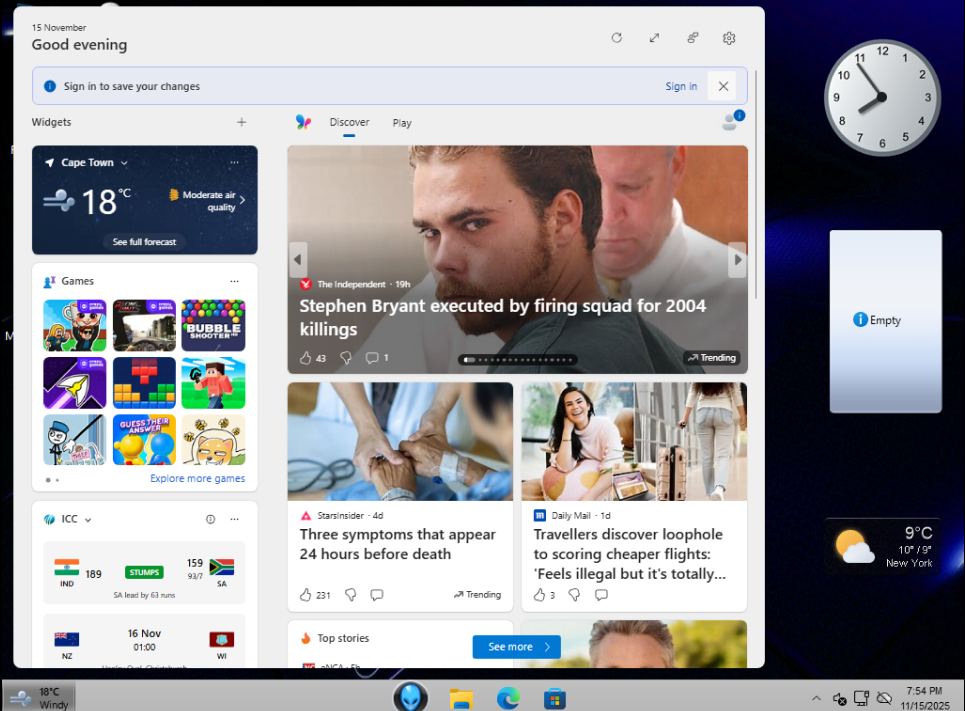Refresh the widgets feed
This screenshot has width=965, height=711.
617,38
